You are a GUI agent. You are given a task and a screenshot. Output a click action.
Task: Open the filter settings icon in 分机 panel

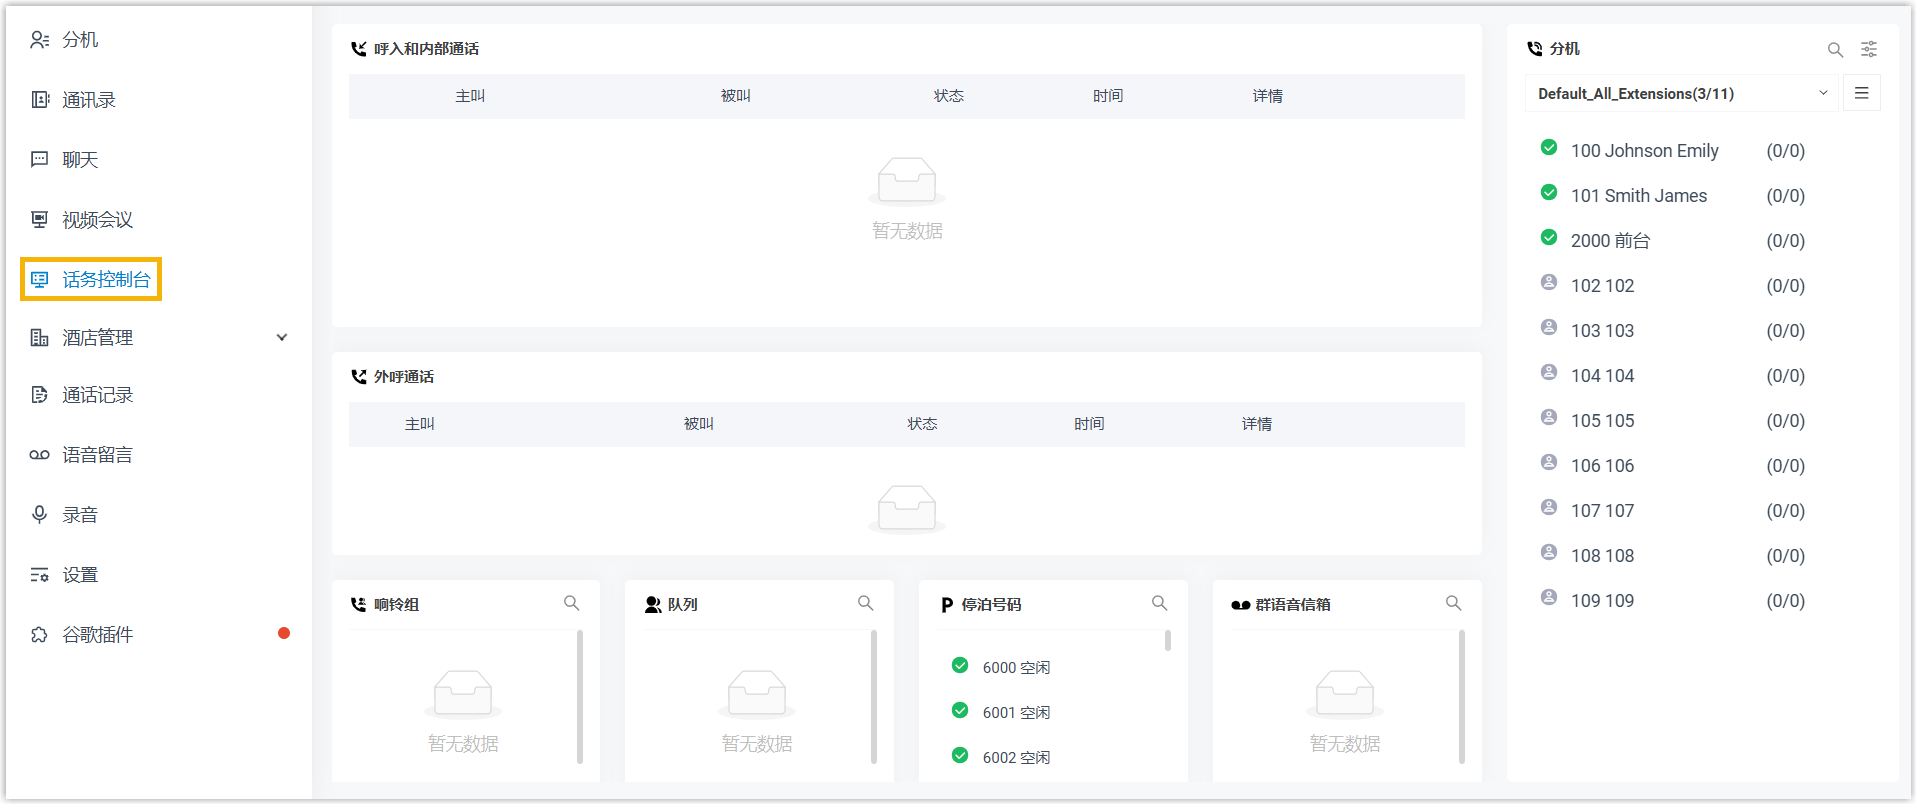click(x=1868, y=49)
